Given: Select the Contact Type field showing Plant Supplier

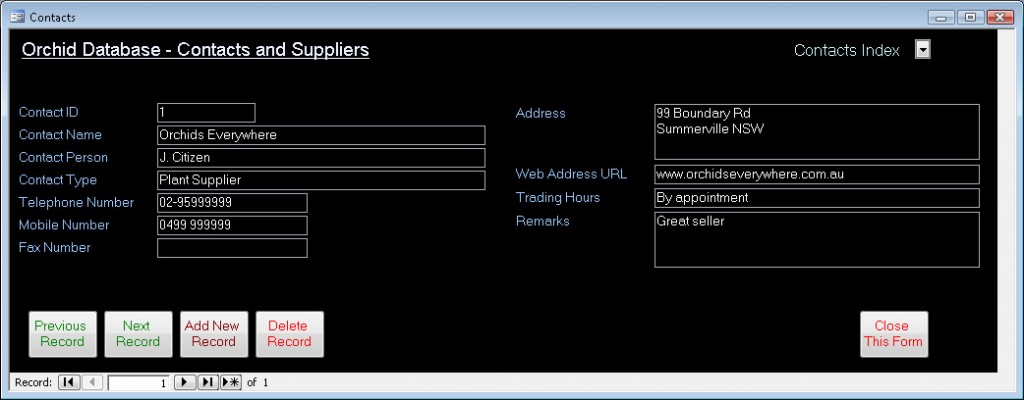Looking at the screenshot, I should [321, 180].
